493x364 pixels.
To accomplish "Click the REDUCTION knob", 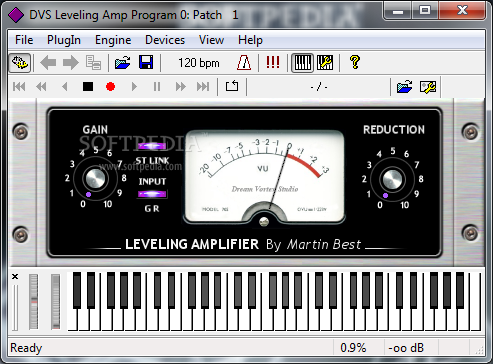I will pos(392,179).
